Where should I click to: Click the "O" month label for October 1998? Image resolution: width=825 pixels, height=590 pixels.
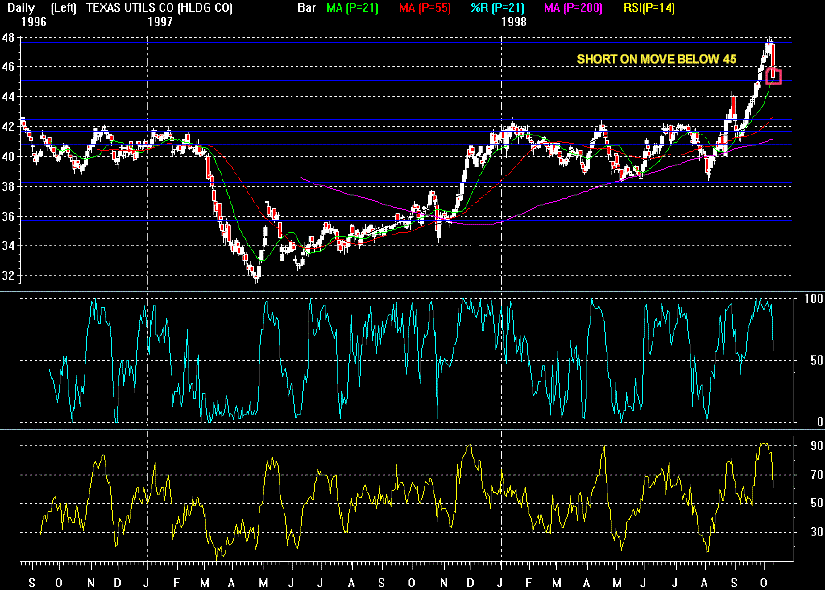tap(764, 583)
